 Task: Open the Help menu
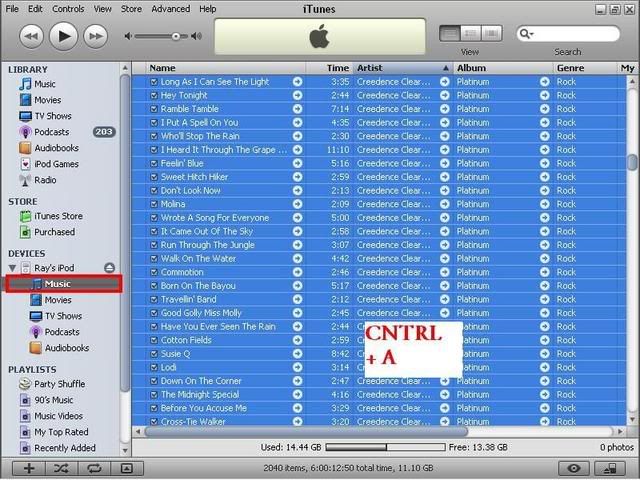(207, 9)
